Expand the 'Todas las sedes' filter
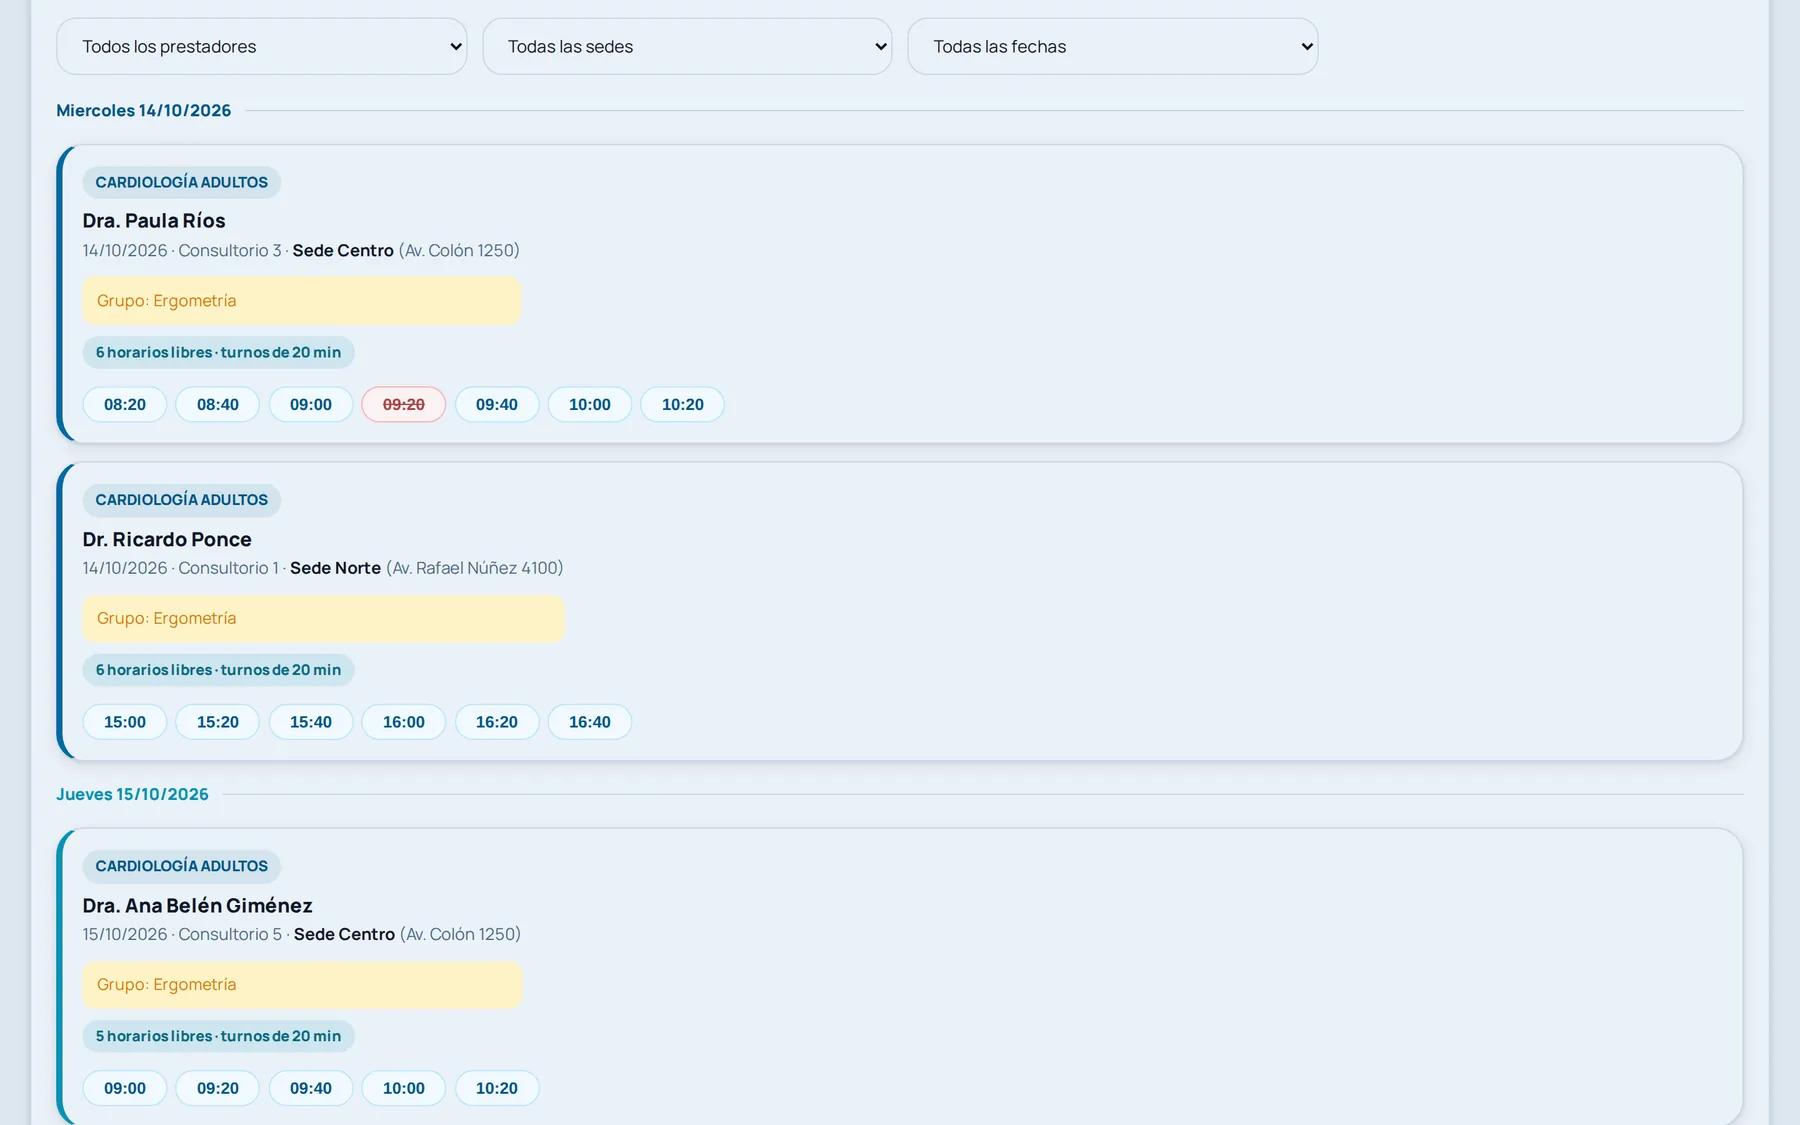 click(687, 46)
